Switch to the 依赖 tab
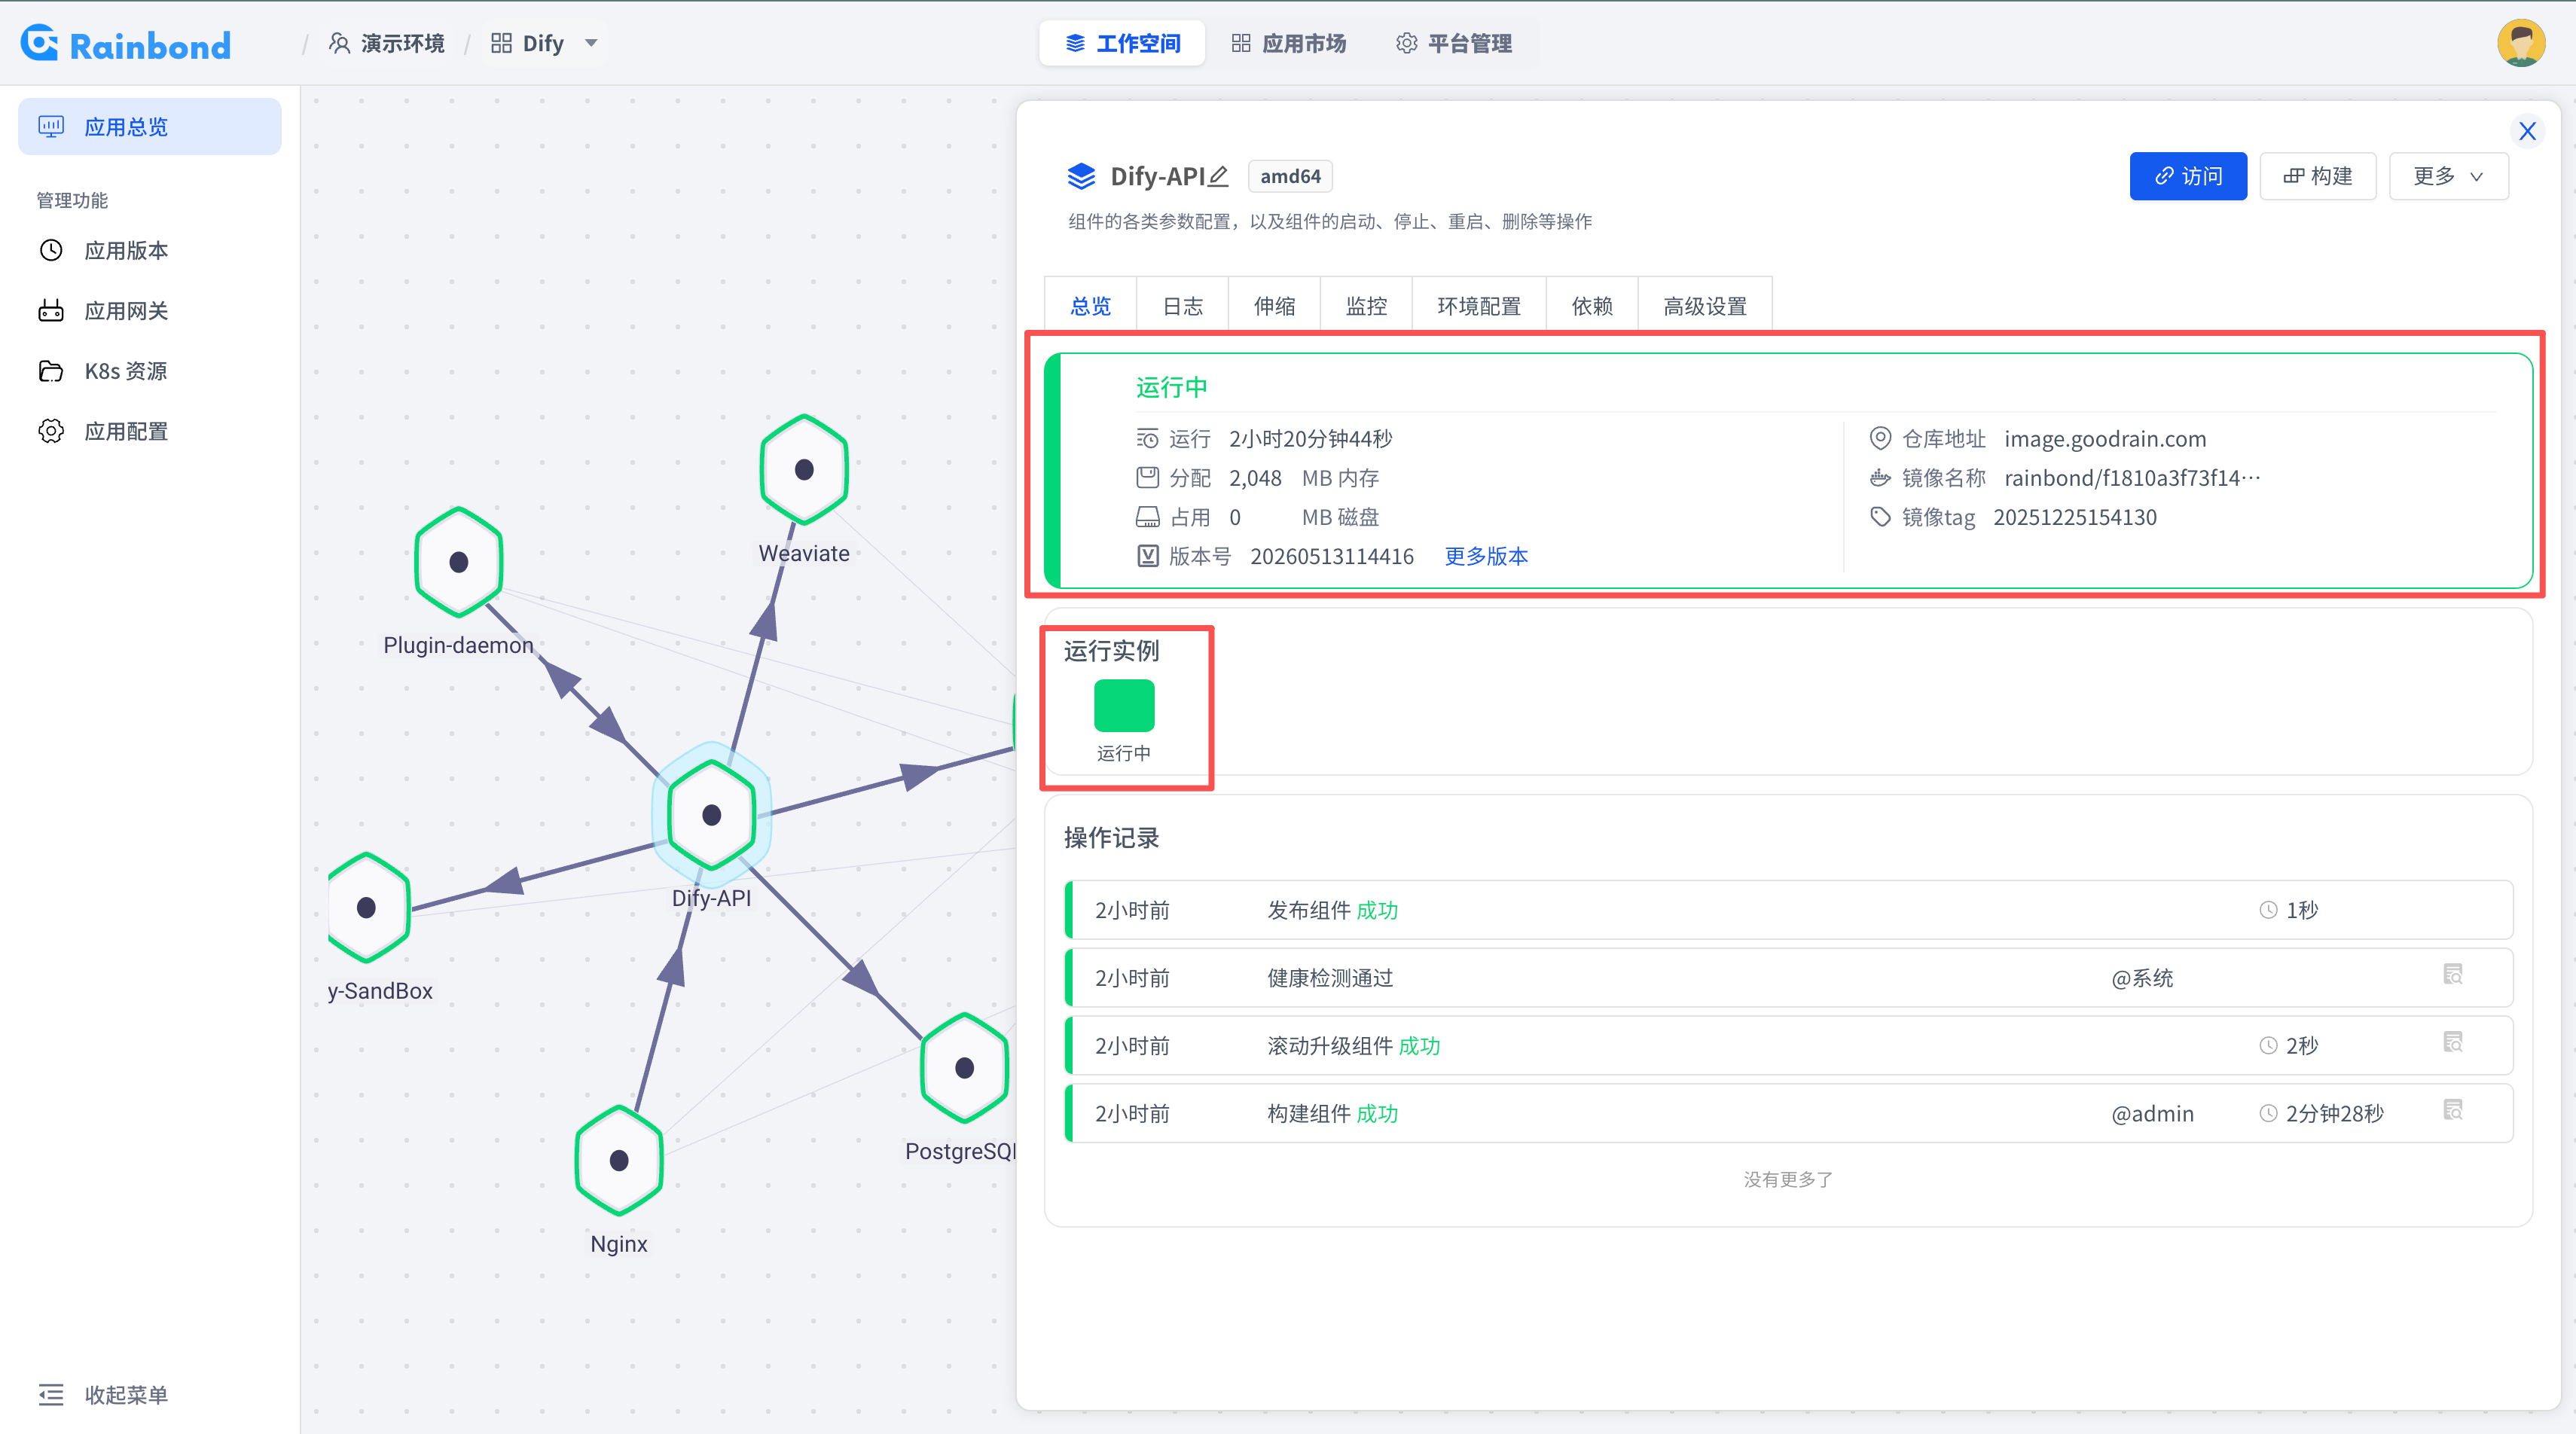Screen dimensions: 2576x1434 [x=1592, y=306]
